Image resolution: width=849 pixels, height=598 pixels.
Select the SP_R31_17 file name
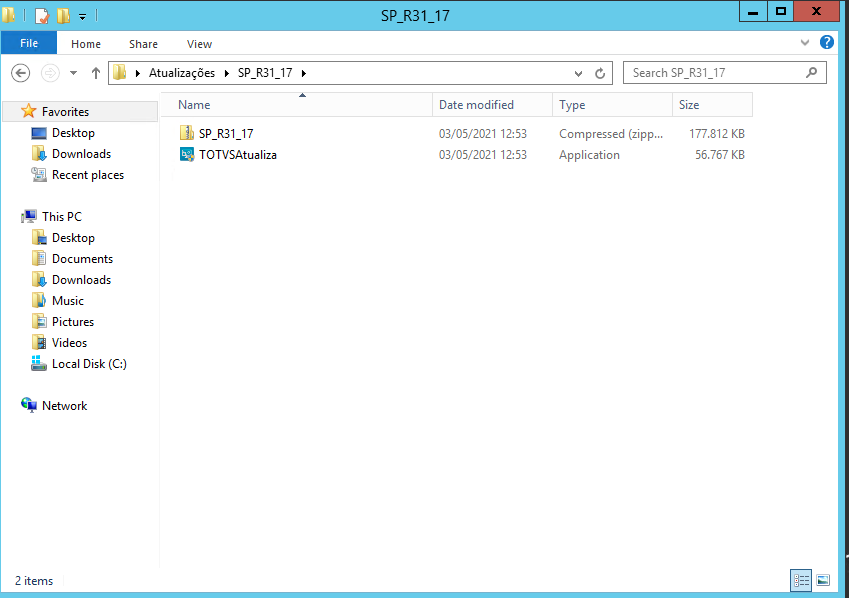226,133
